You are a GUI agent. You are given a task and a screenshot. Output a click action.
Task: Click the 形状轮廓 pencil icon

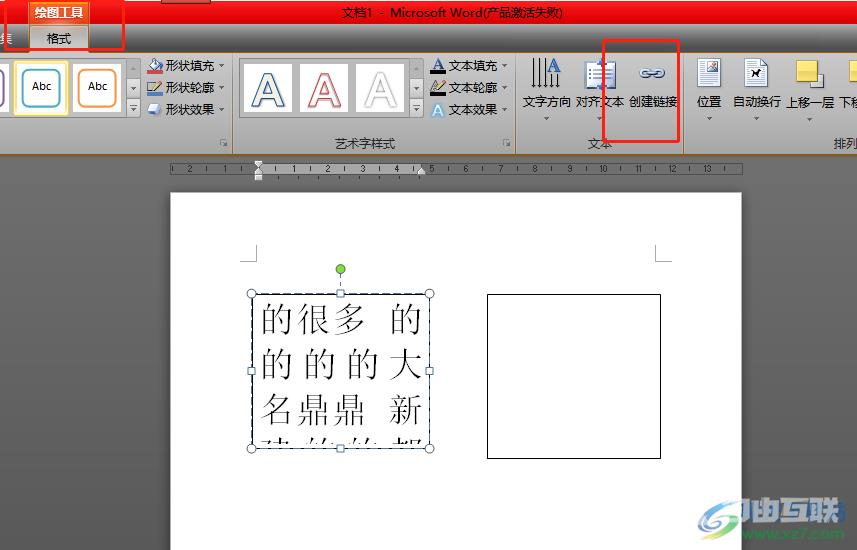pyautogui.click(x=155, y=87)
